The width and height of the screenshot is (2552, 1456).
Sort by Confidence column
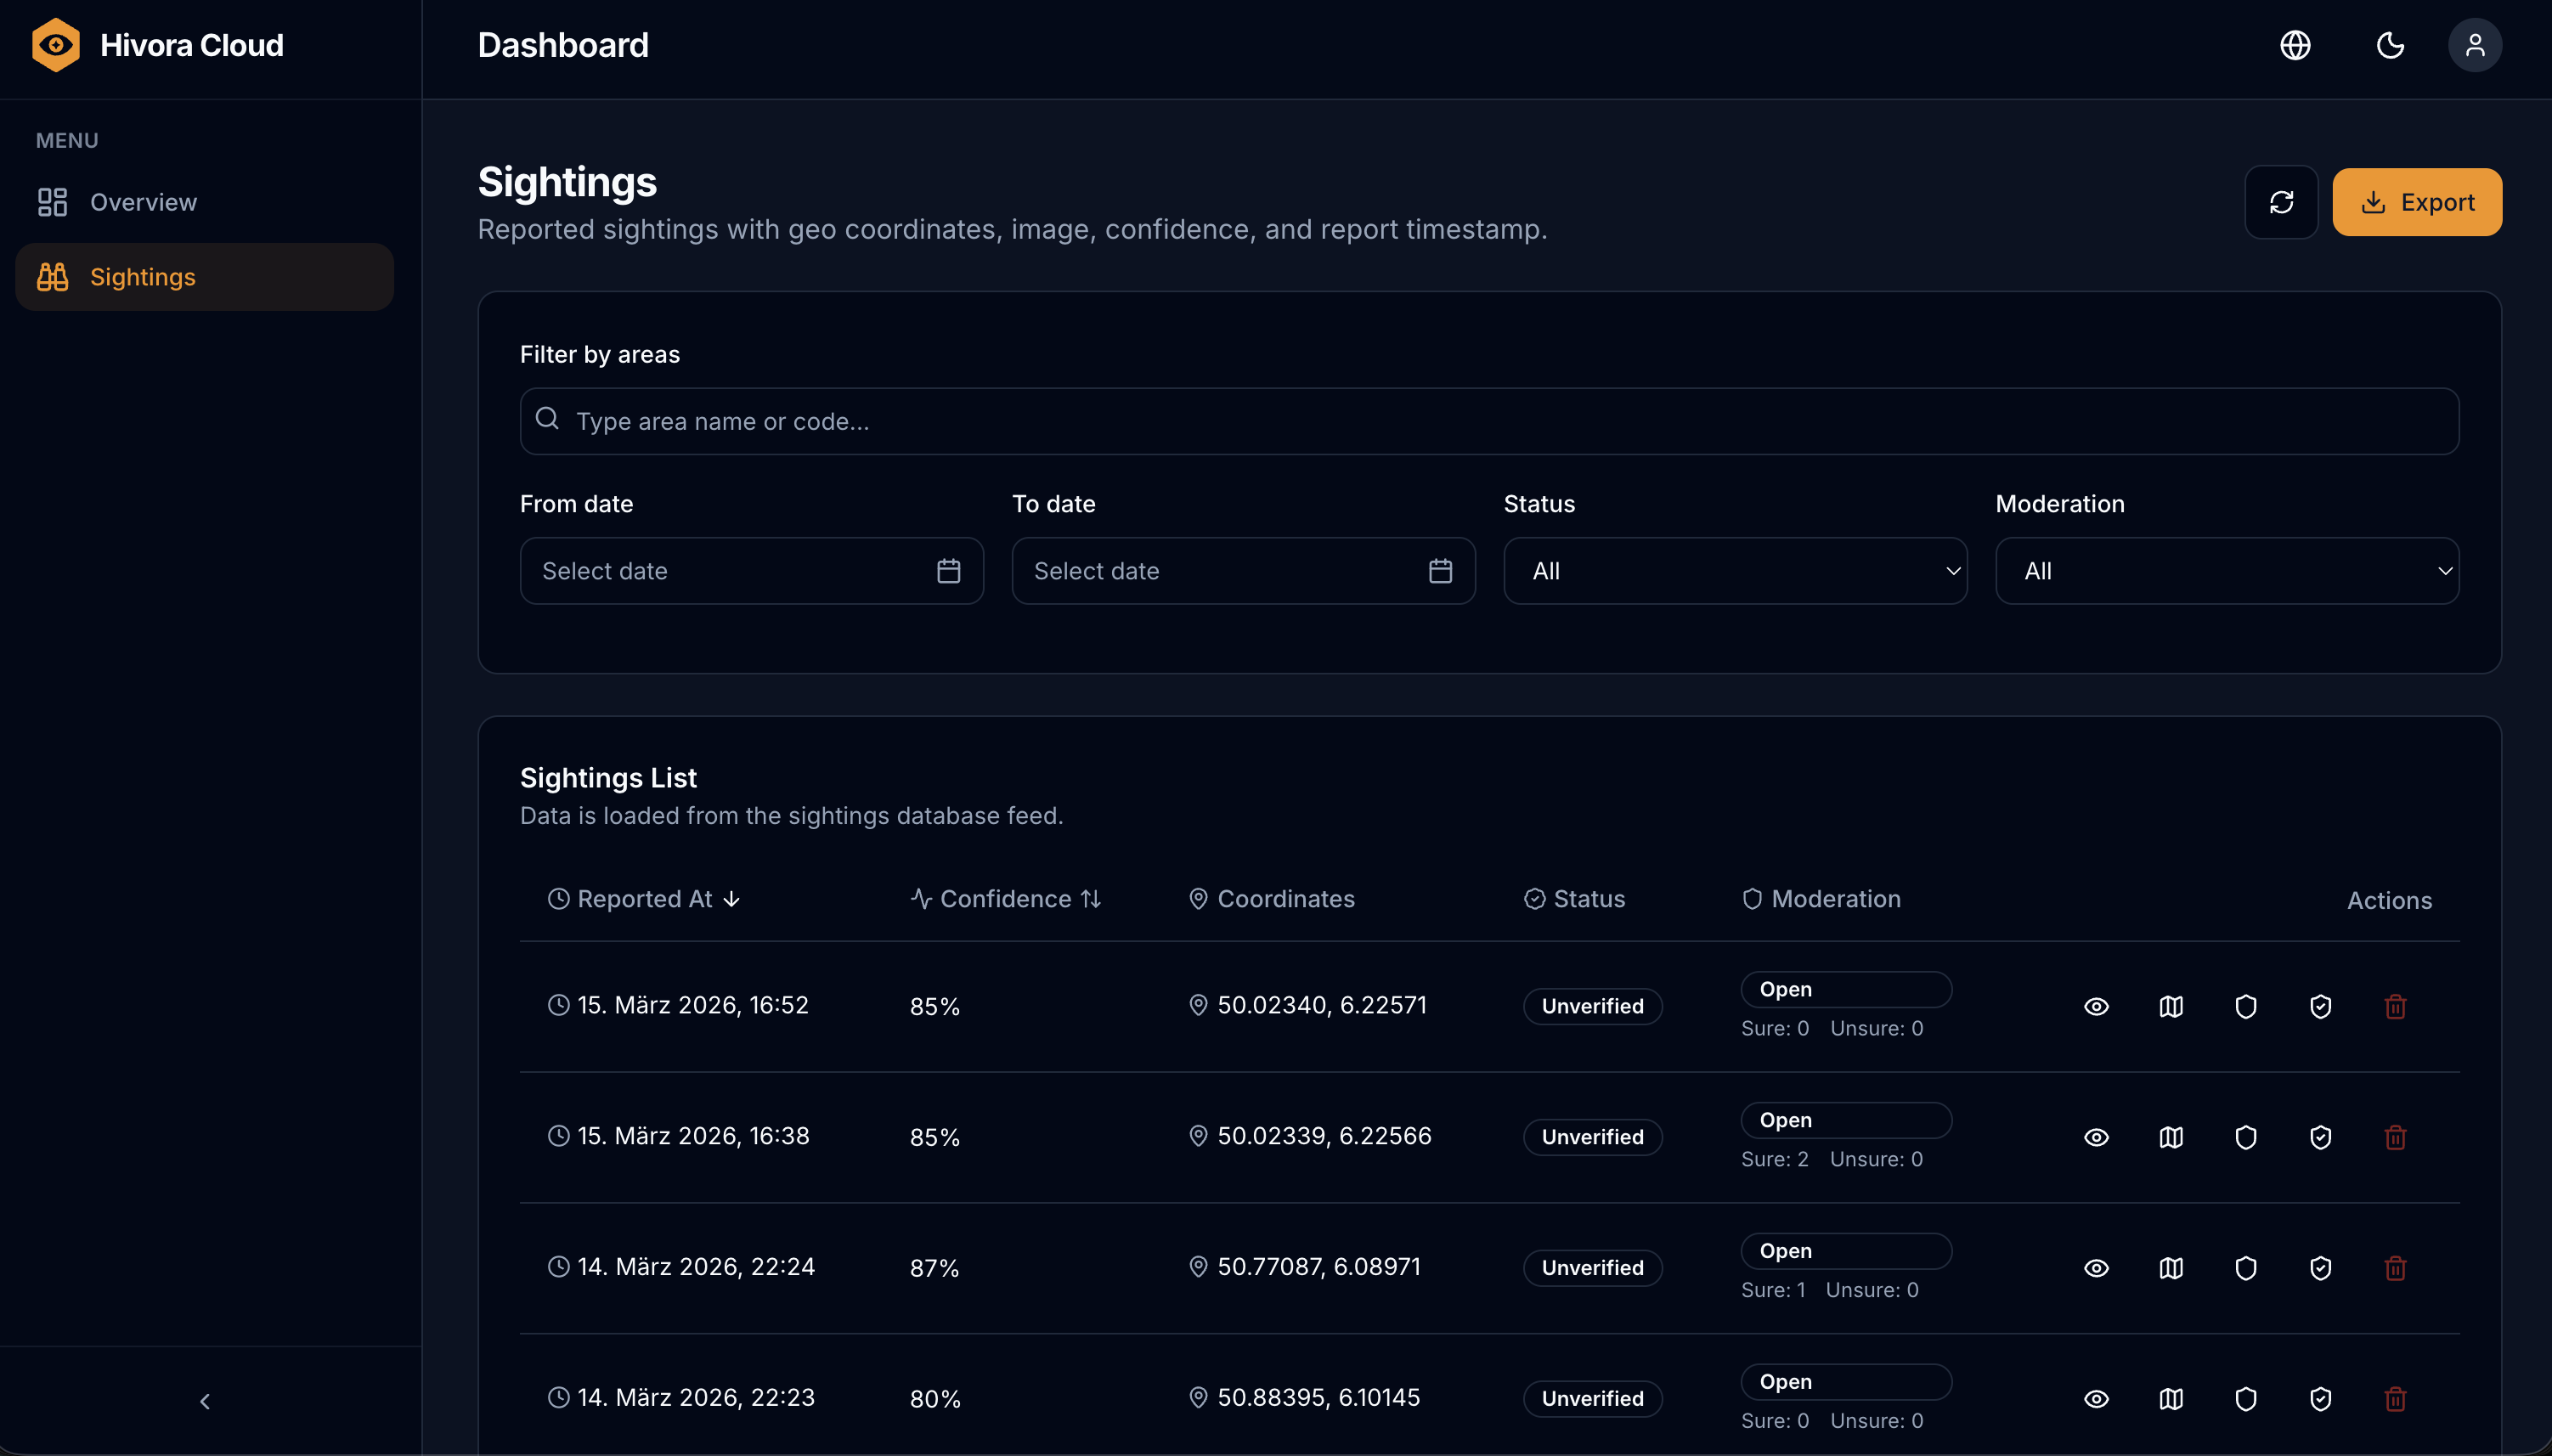[x=1006, y=899]
